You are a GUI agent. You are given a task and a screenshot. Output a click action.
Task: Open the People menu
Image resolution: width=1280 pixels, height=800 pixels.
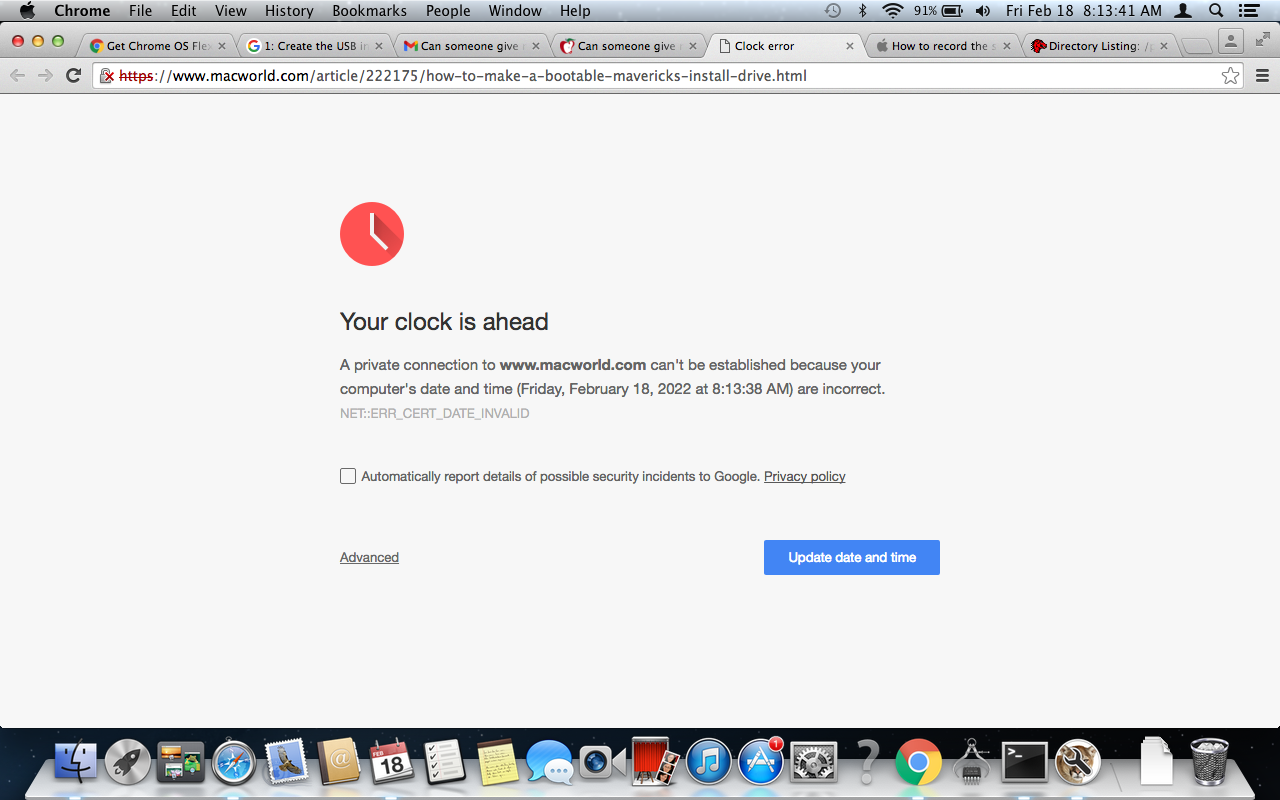tap(448, 11)
